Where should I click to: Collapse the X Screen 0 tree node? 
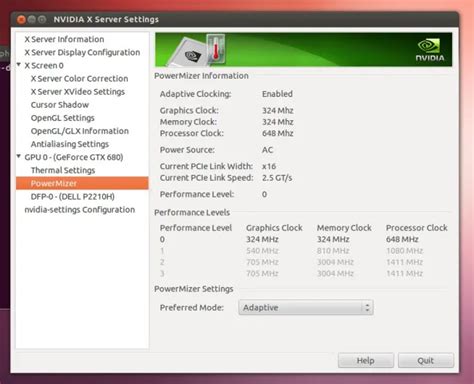[x=19, y=65]
